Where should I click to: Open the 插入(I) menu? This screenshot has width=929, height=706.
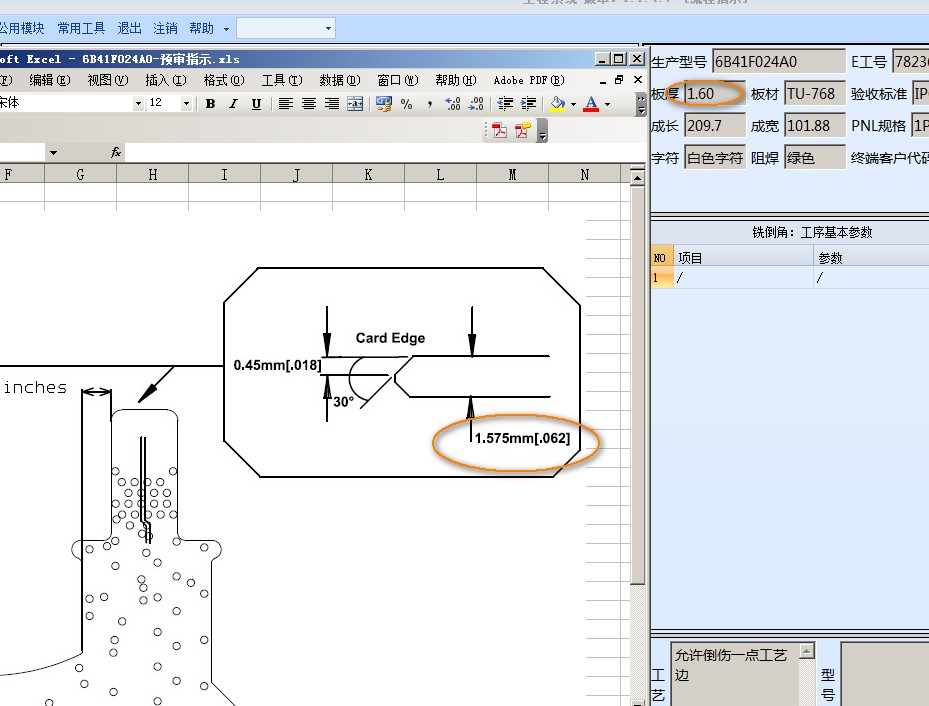click(166, 80)
